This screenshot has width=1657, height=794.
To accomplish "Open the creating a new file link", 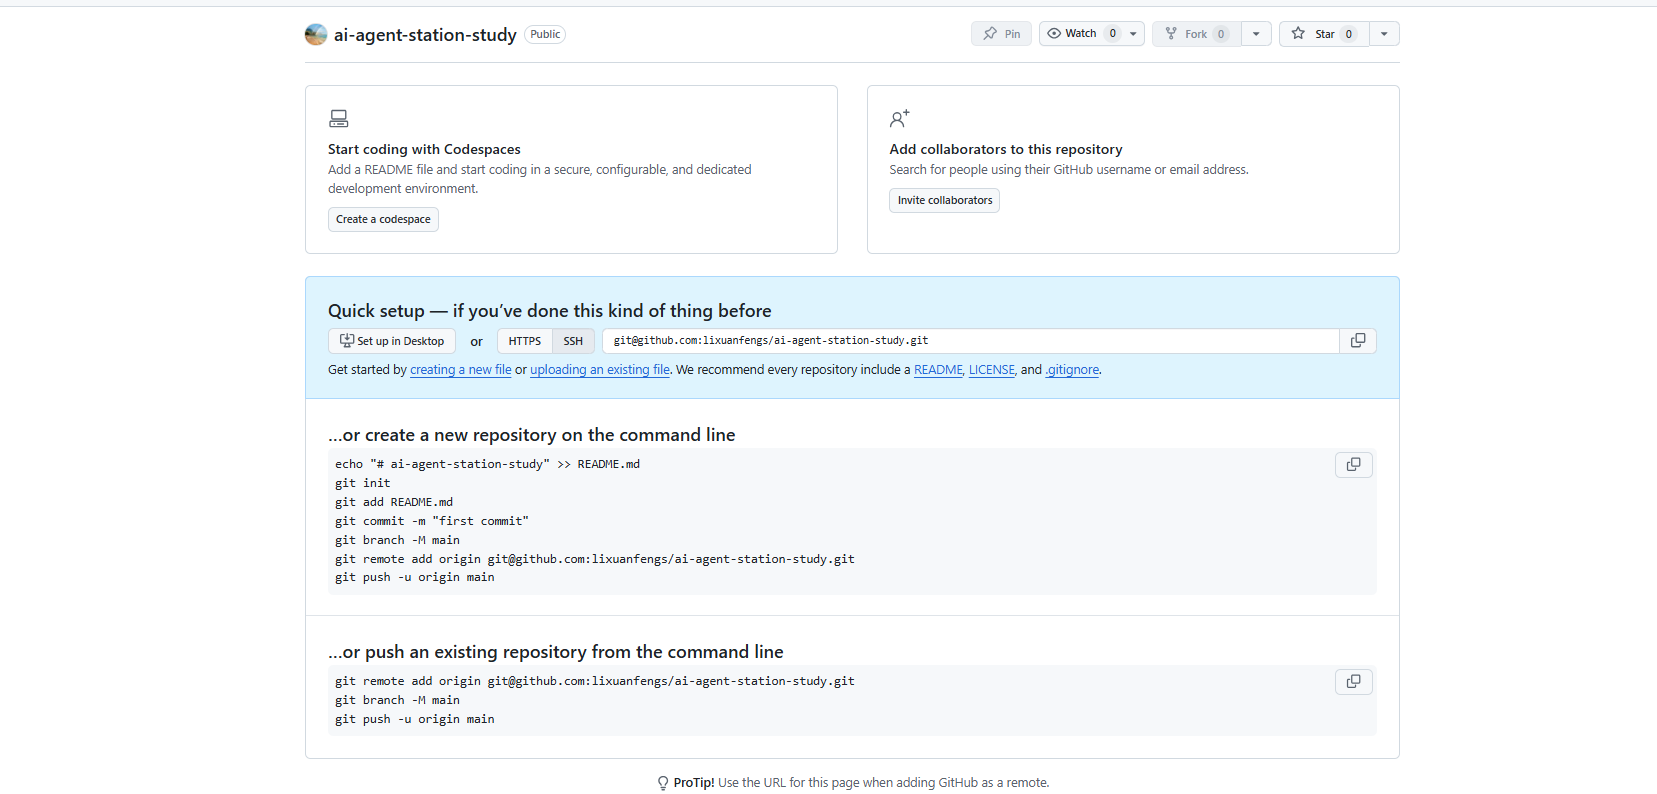I will 460,370.
